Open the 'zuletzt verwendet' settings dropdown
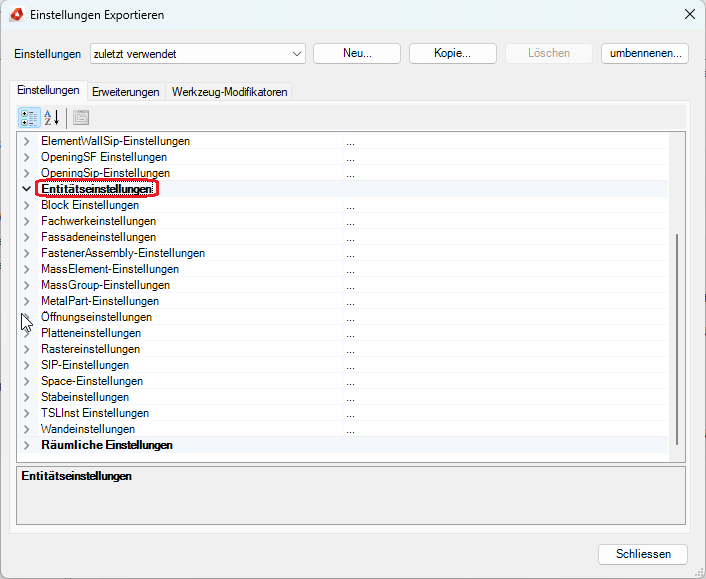The height and width of the screenshot is (579, 706). click(198, 54)
